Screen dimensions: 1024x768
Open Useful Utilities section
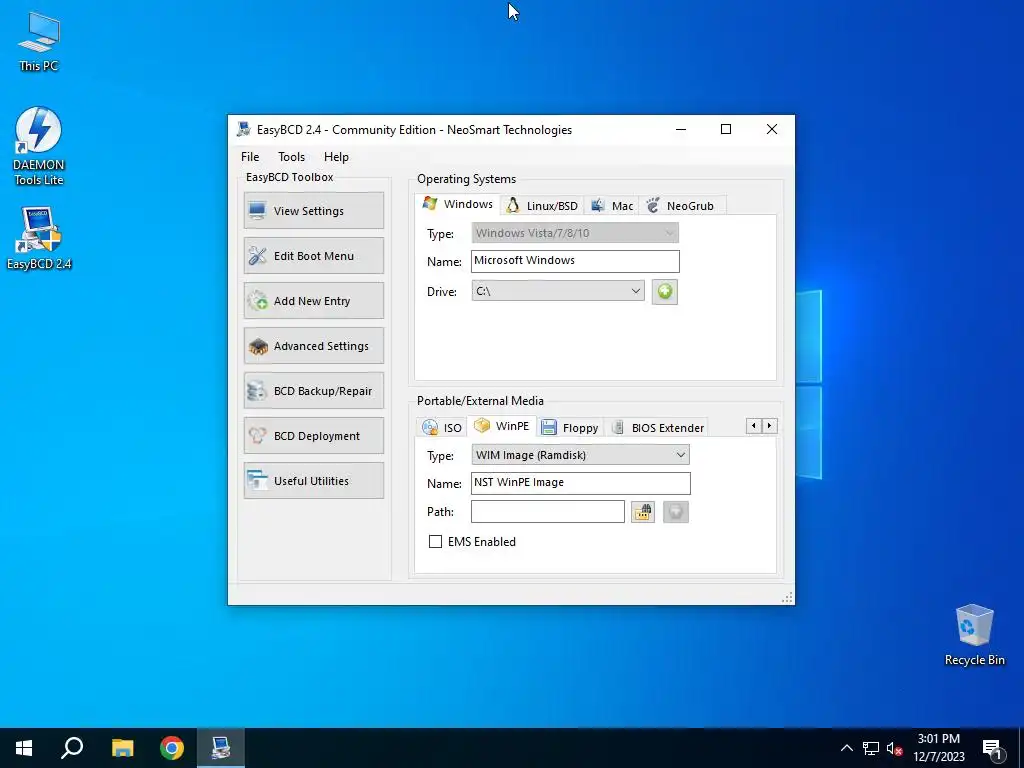click(x=313, y=481)
